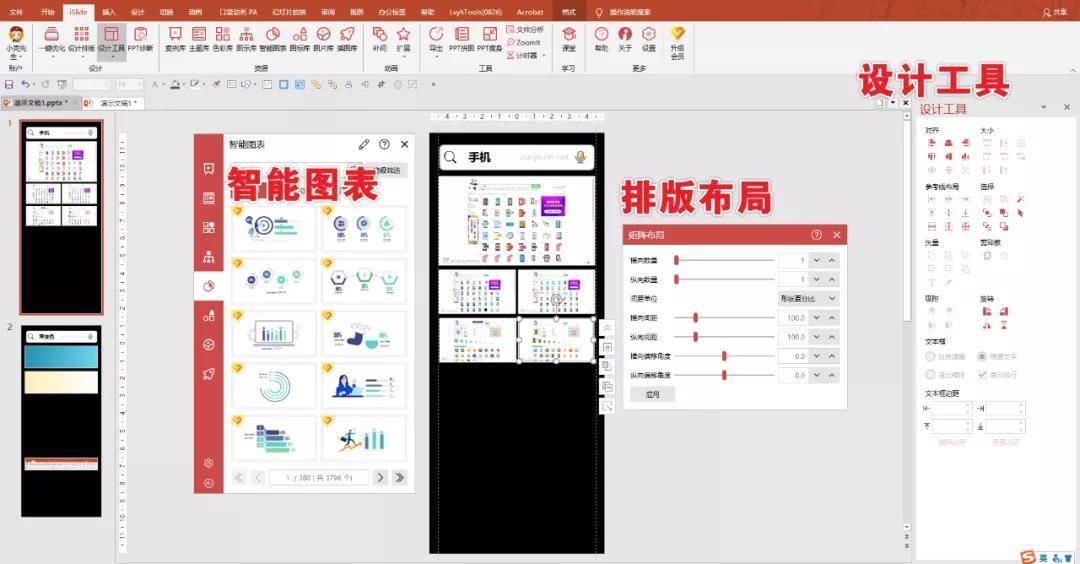1080x564 pixels.
Task: Select the first 文本框 radio option
Action: (931, 356)
